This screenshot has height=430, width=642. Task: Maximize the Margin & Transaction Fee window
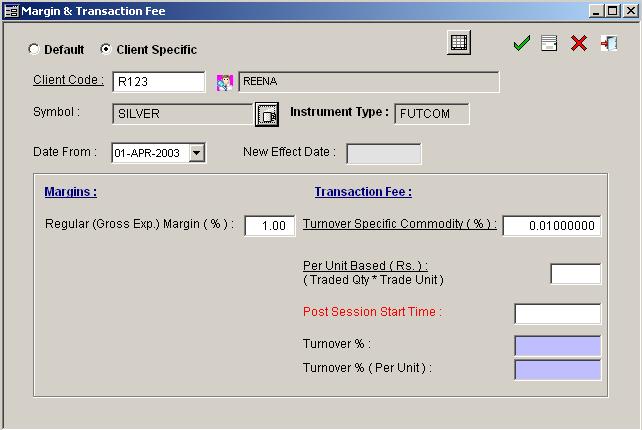click(x=610, y=11)
